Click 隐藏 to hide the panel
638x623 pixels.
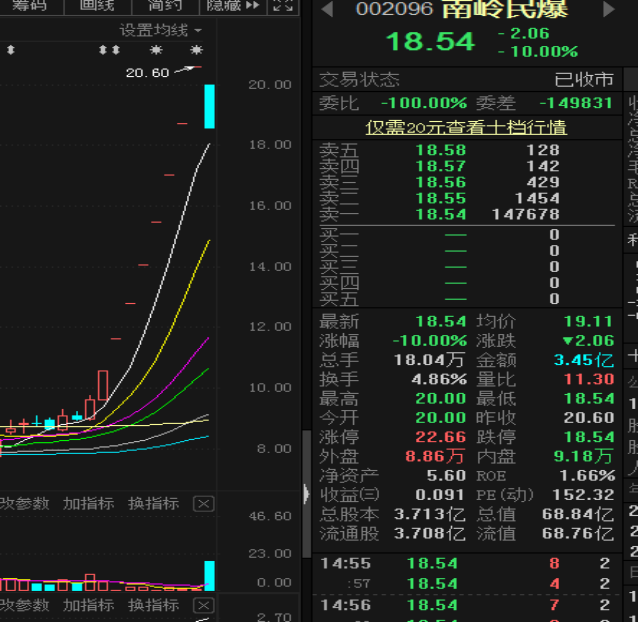pyautogui.click(x=233, y=6)
